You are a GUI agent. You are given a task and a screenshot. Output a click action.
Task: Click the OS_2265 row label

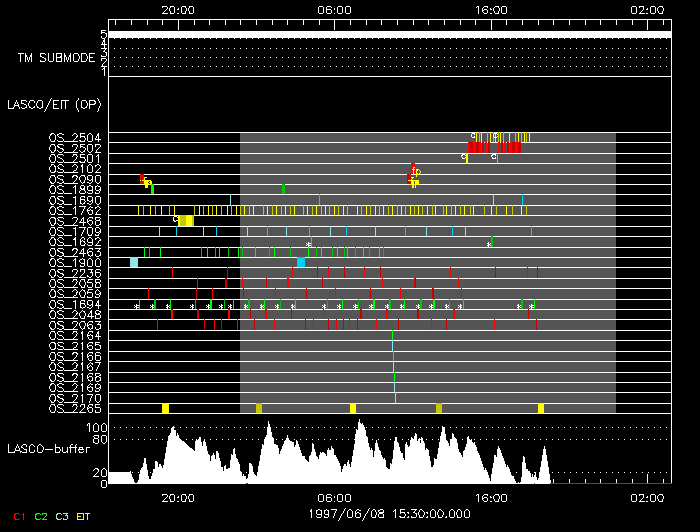click(75, 408)
